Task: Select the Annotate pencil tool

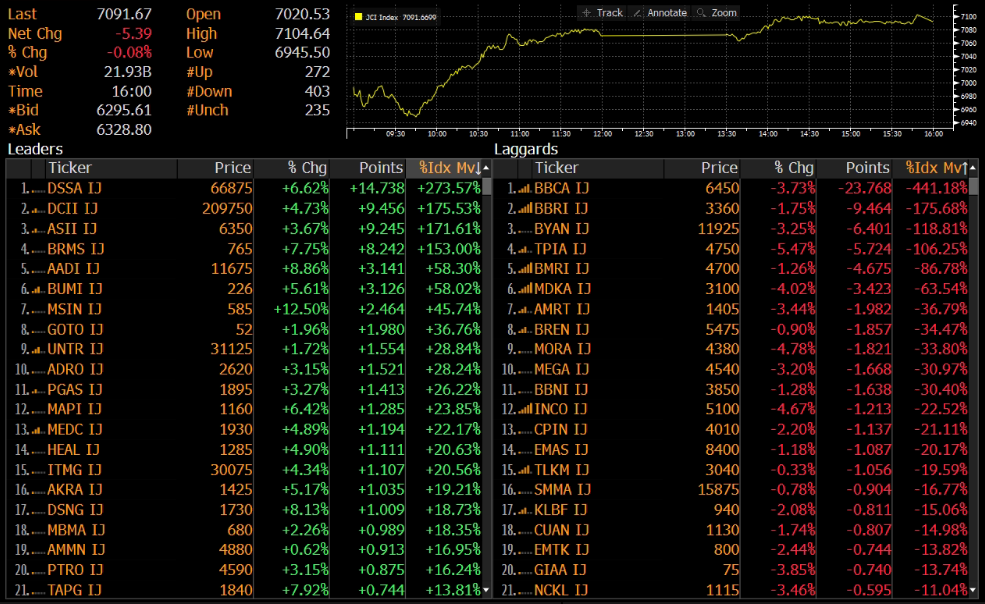Action: pyautogui.click(x=637, y=13)
